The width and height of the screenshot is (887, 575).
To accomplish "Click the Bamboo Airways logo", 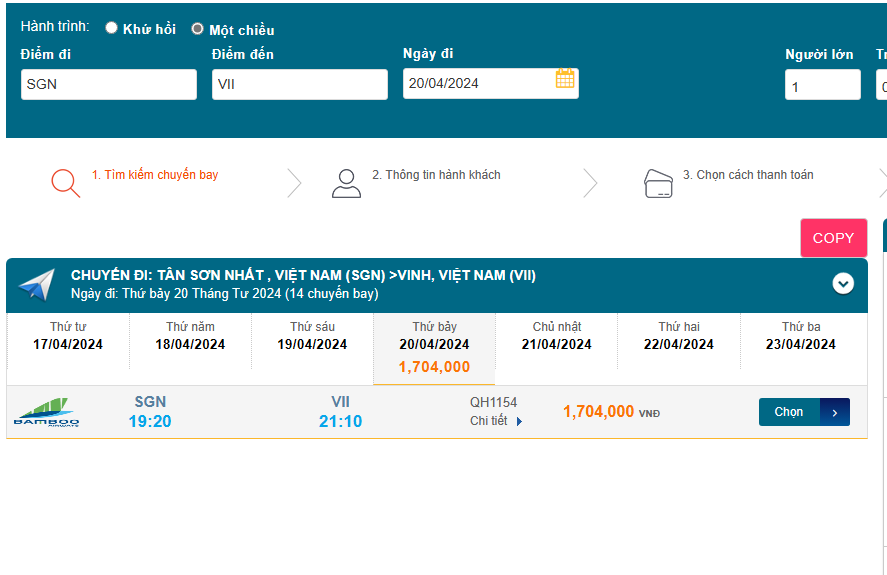I will tap(46, 412).
